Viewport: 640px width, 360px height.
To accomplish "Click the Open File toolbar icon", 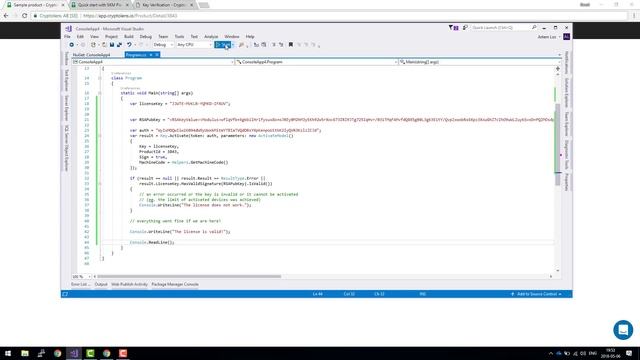I will pyautogui.click(x=104, y=44).
